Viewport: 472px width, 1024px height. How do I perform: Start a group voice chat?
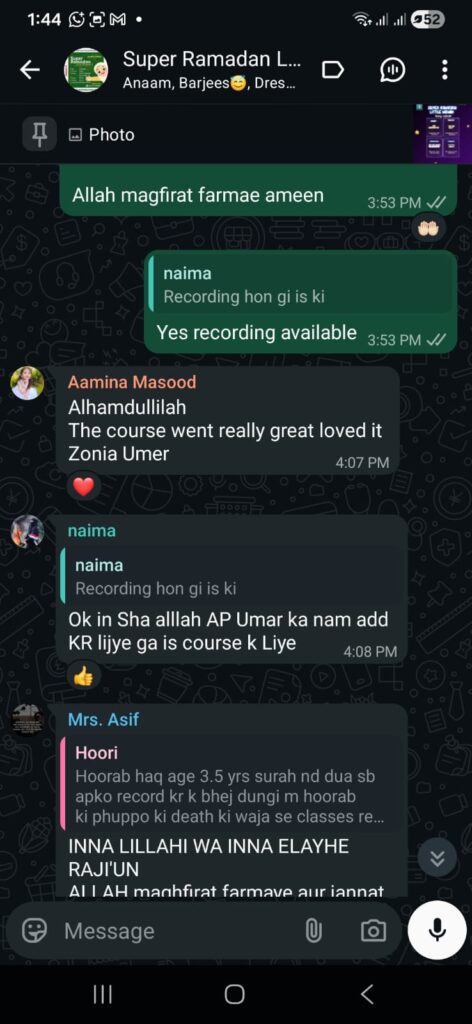[392, 70]
